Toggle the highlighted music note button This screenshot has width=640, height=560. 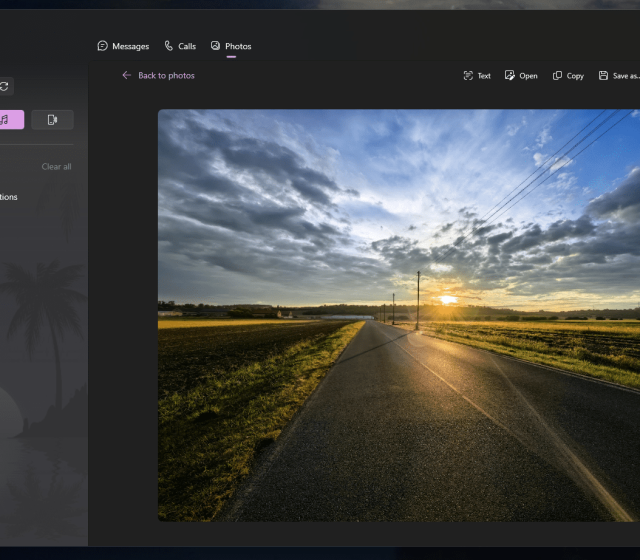[x=5, y=120]
